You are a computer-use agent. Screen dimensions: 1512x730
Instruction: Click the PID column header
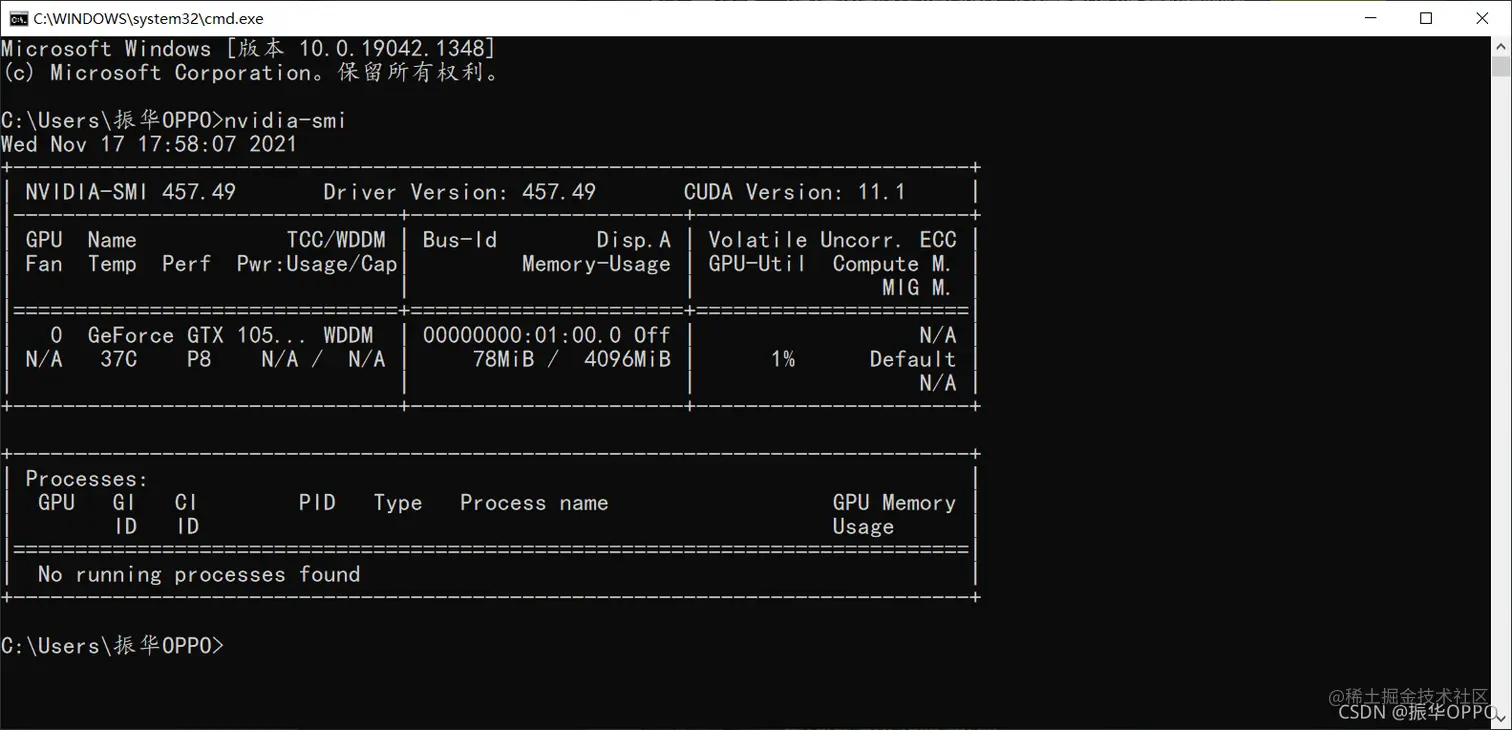click(x=317, y=503)
